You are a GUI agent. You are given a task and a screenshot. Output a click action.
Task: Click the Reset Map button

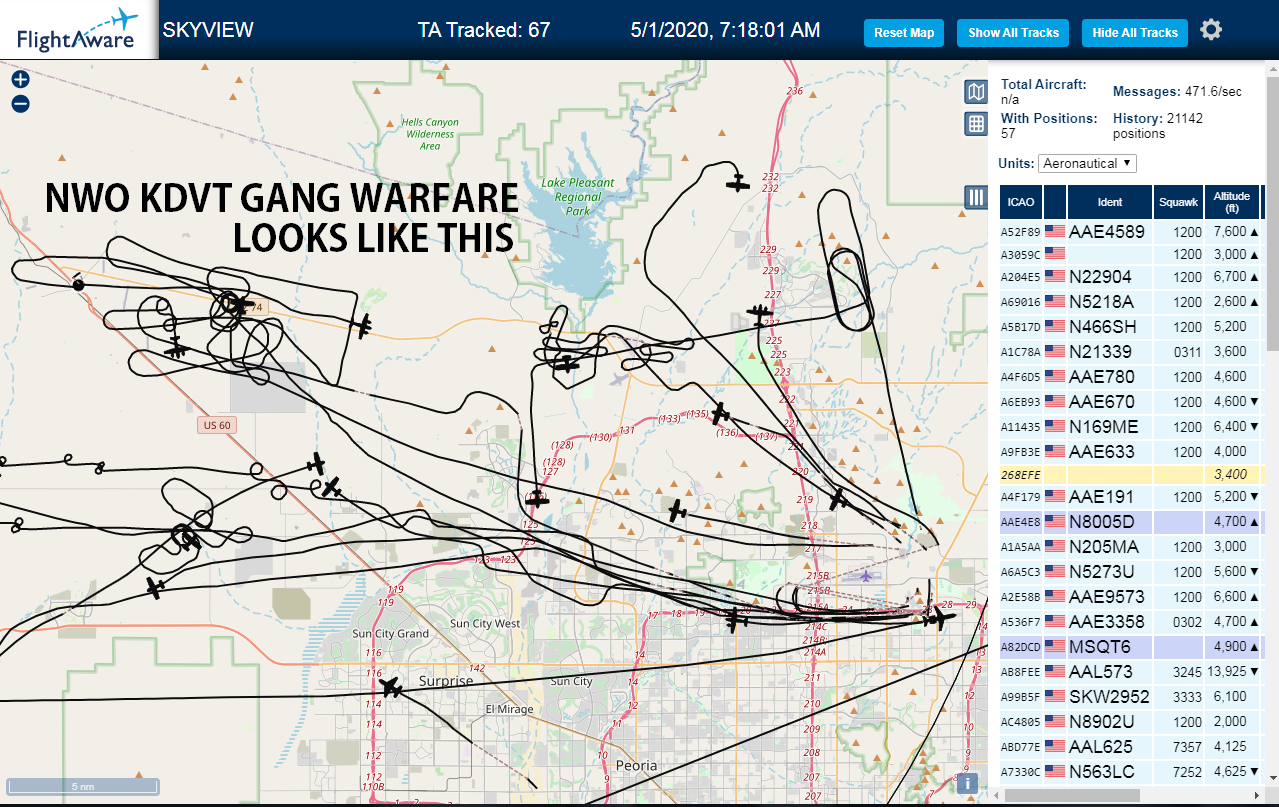pyautogui.click(x=904, y=33)
